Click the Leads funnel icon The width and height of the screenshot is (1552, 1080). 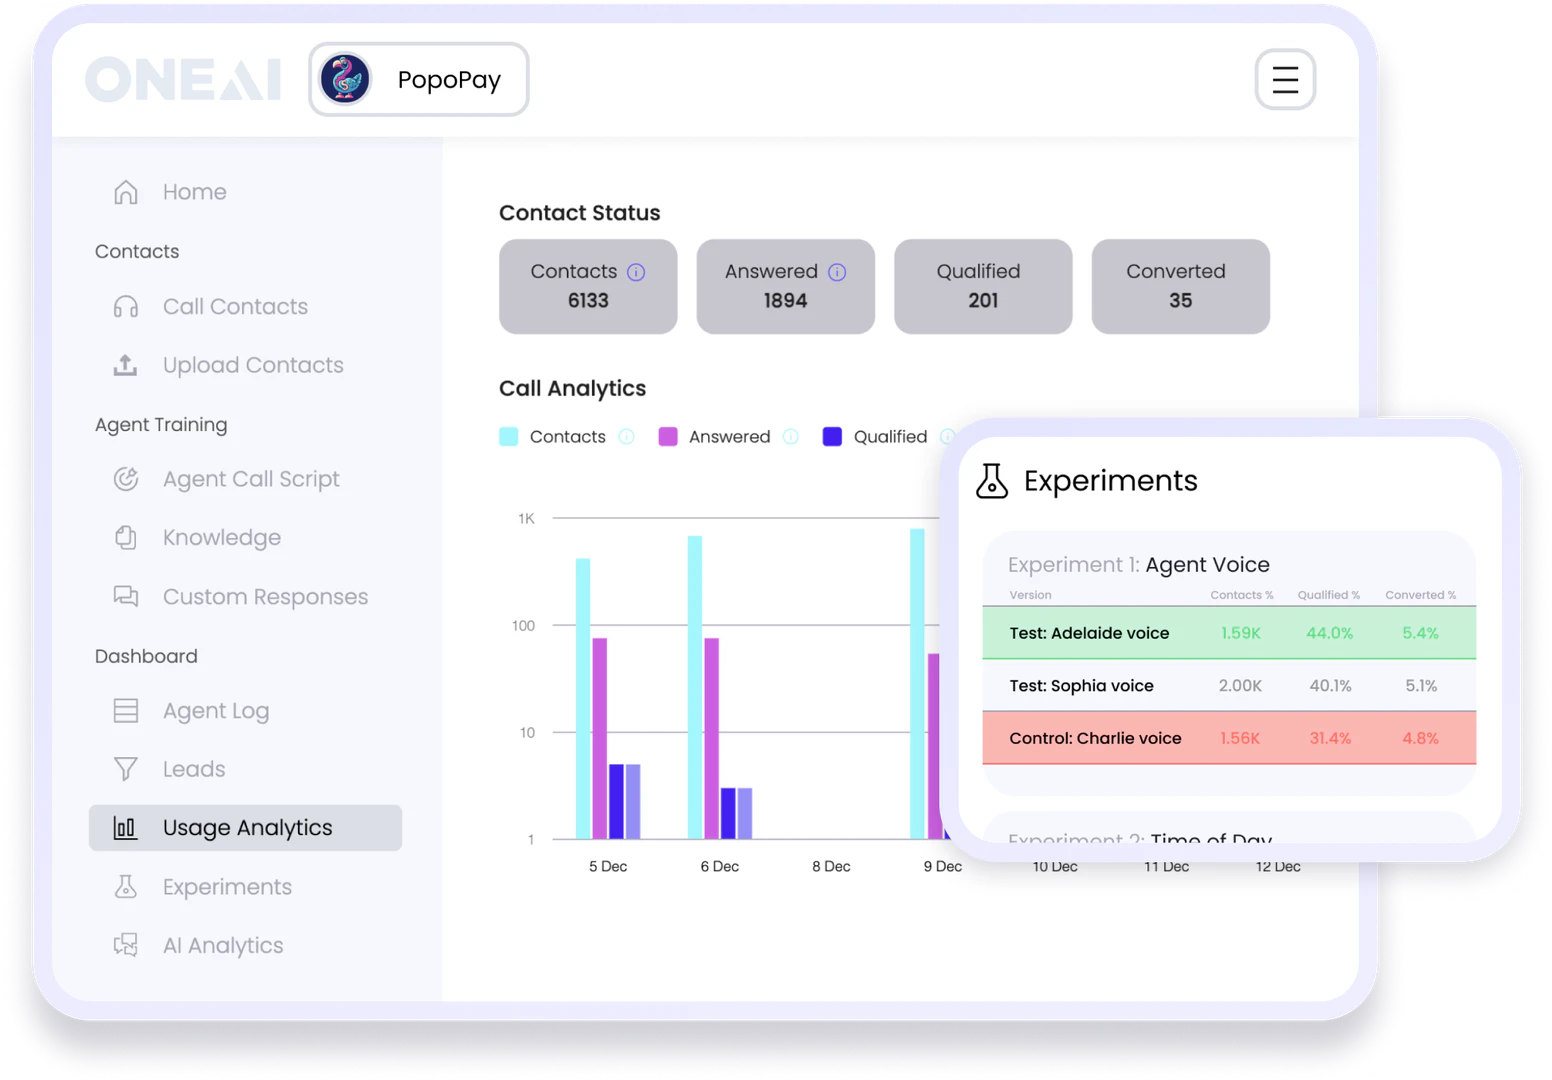pyautogui.click(x=126, y=769)
